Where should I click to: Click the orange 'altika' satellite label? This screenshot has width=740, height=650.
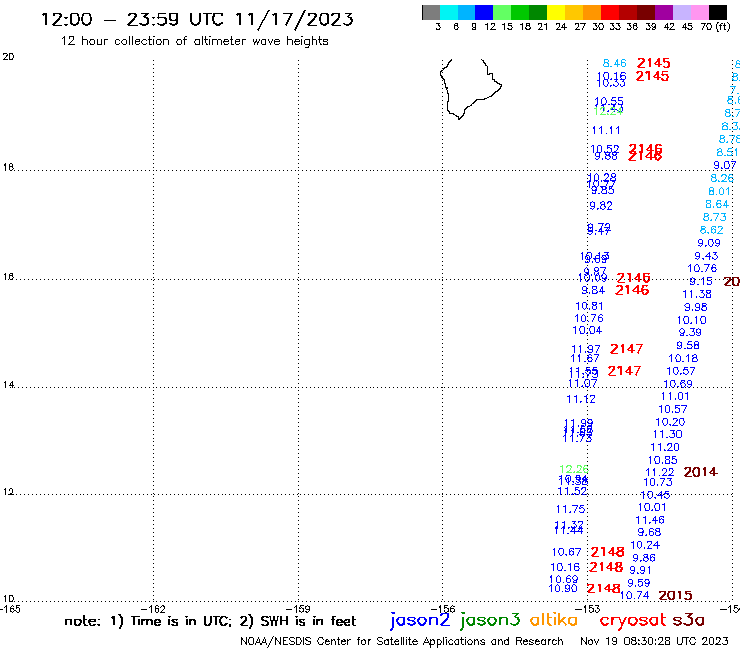[x=553, y=620]
